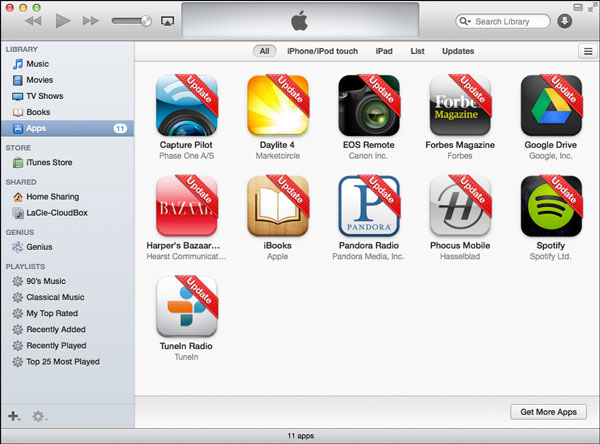The image size is (600, 444).
Task: Click the Apps badge showing 11
Action: click(120, 129)
